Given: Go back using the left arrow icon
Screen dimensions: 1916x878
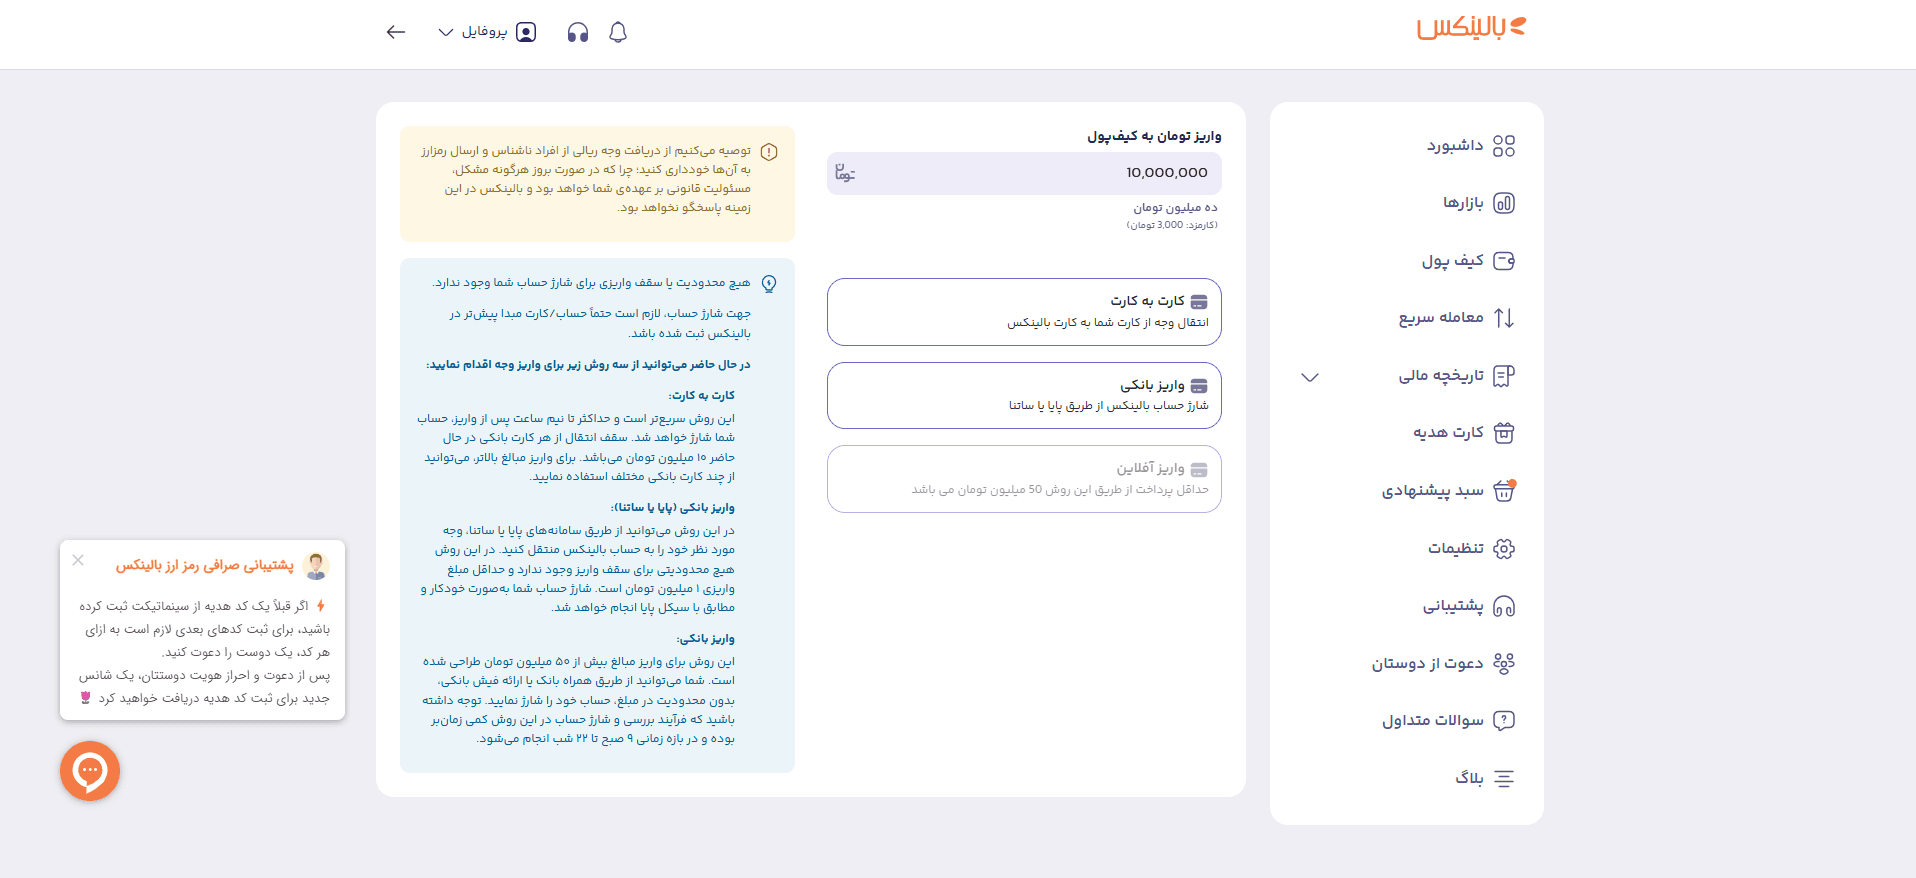Looking at the screenshot, I should [396, 32].
